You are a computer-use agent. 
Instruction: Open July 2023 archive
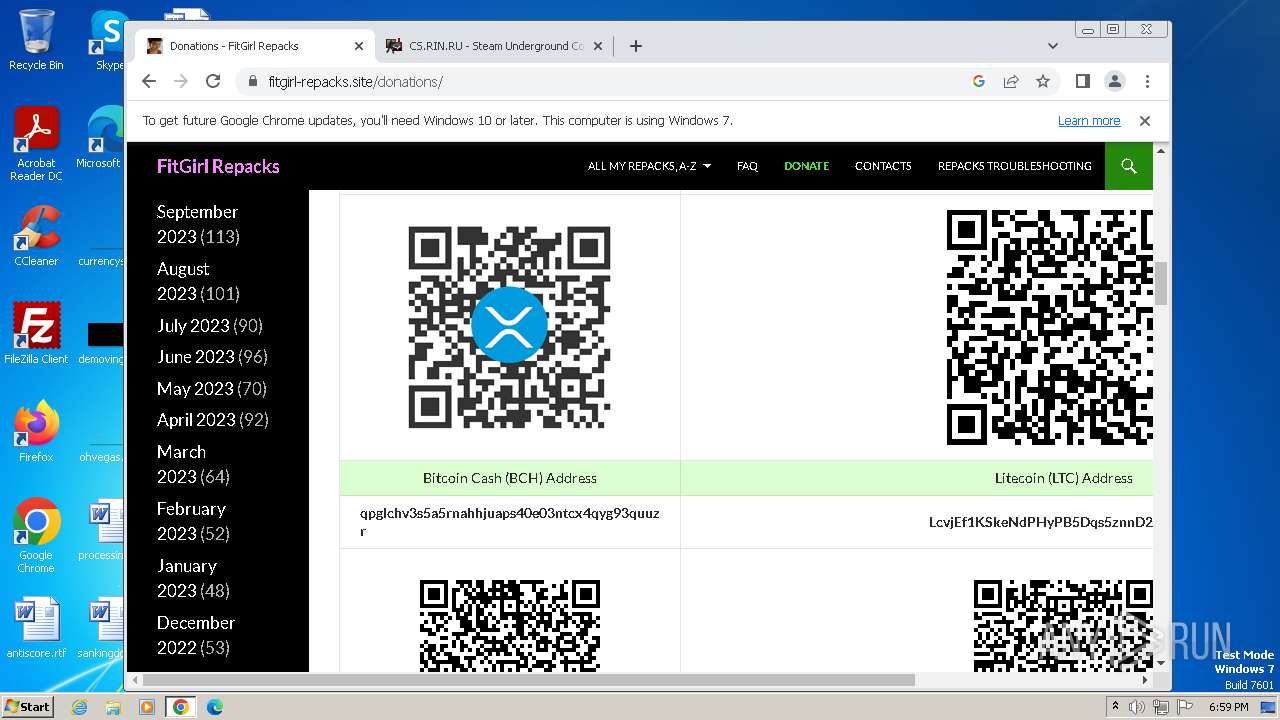[x=193, y=325]
